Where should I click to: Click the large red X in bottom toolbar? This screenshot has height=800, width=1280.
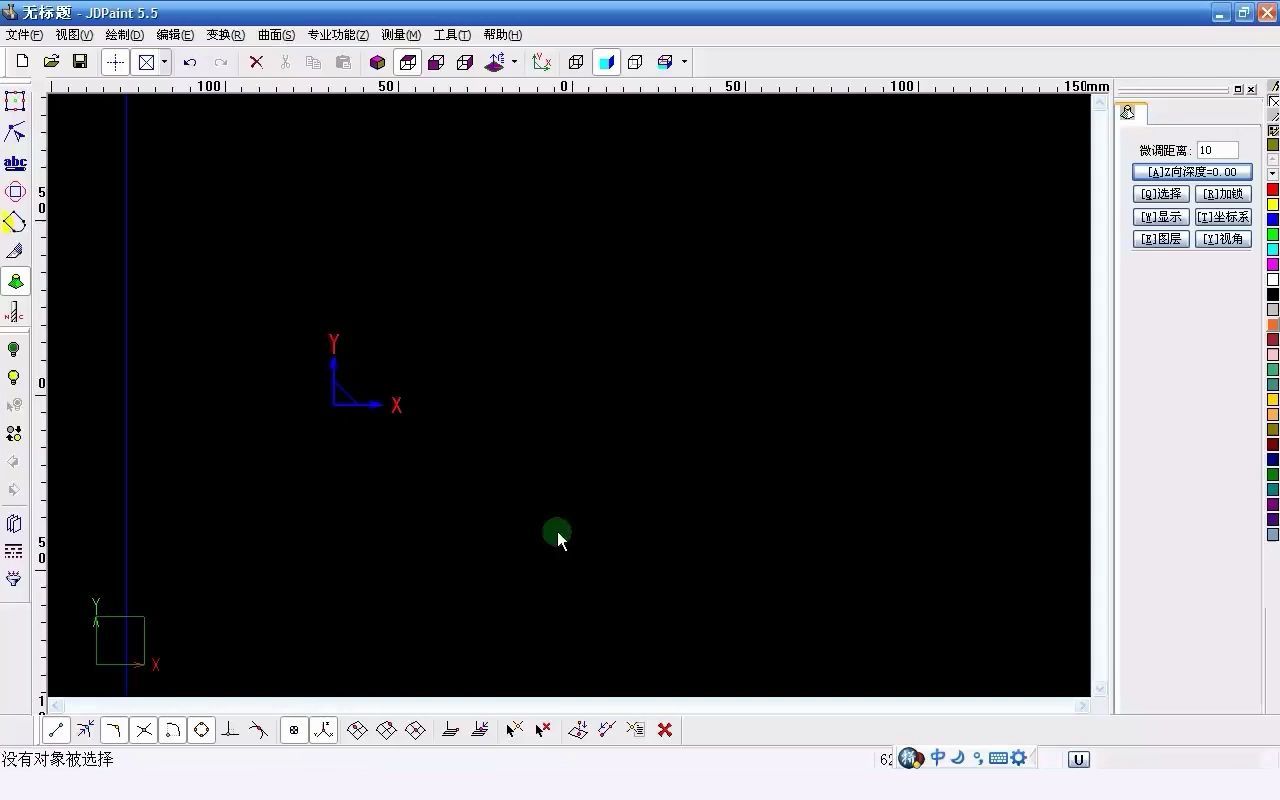(x=665, y=730)
